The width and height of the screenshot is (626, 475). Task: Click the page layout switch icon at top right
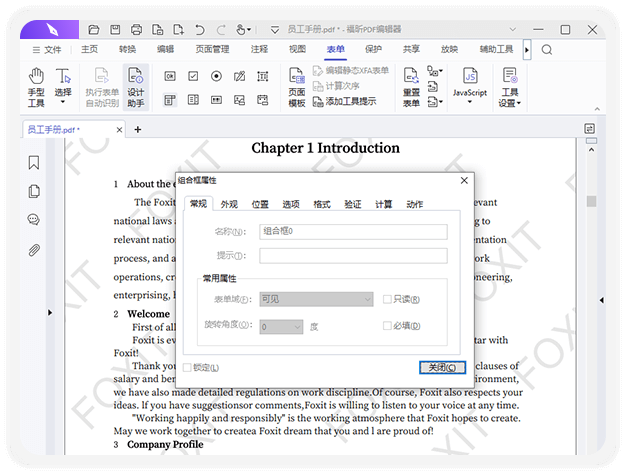(589, 129)
